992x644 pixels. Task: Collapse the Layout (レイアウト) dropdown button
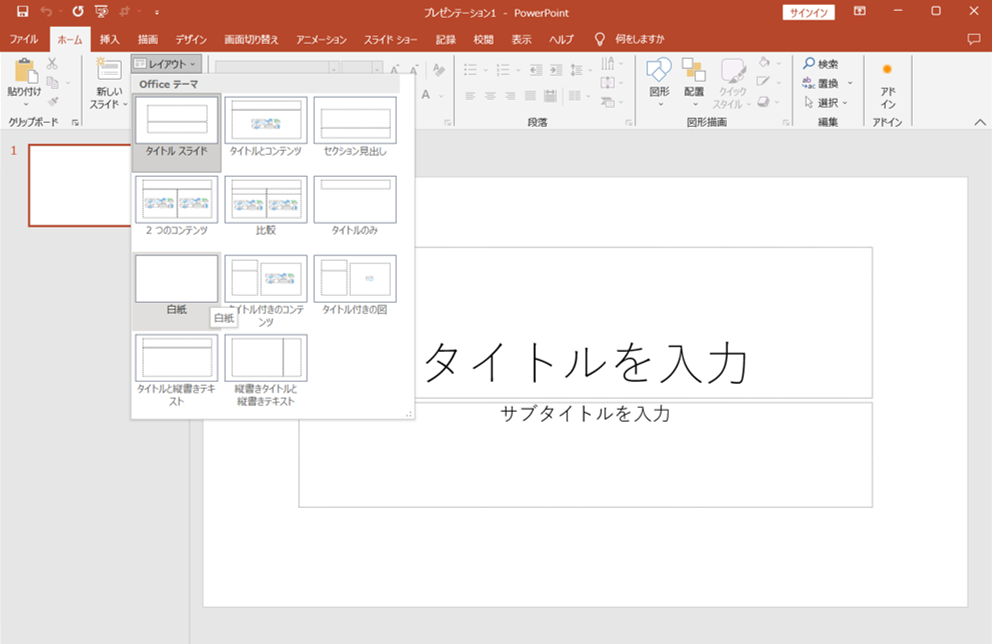(x=166, y=64)
